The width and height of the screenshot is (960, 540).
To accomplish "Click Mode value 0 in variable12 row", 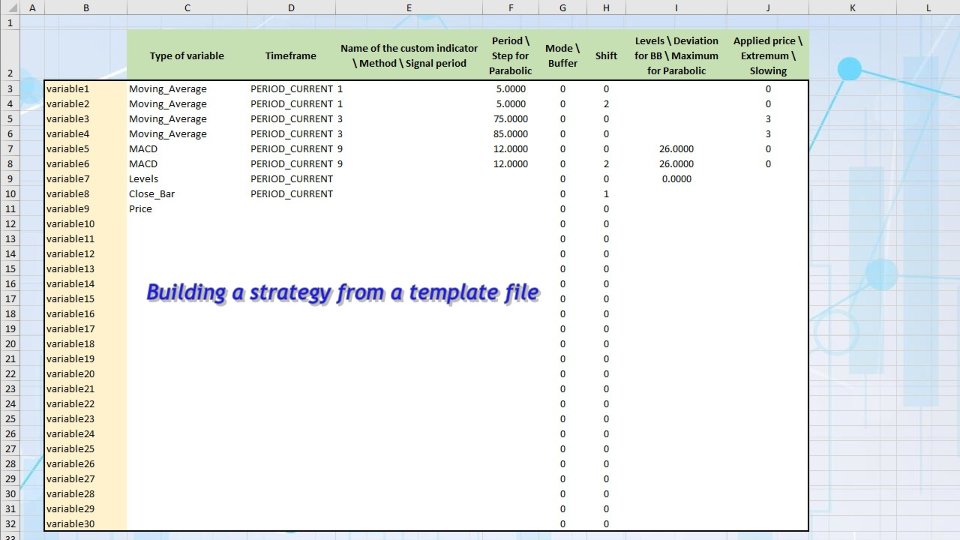I will pyautogui.click(x=563, y=254).
